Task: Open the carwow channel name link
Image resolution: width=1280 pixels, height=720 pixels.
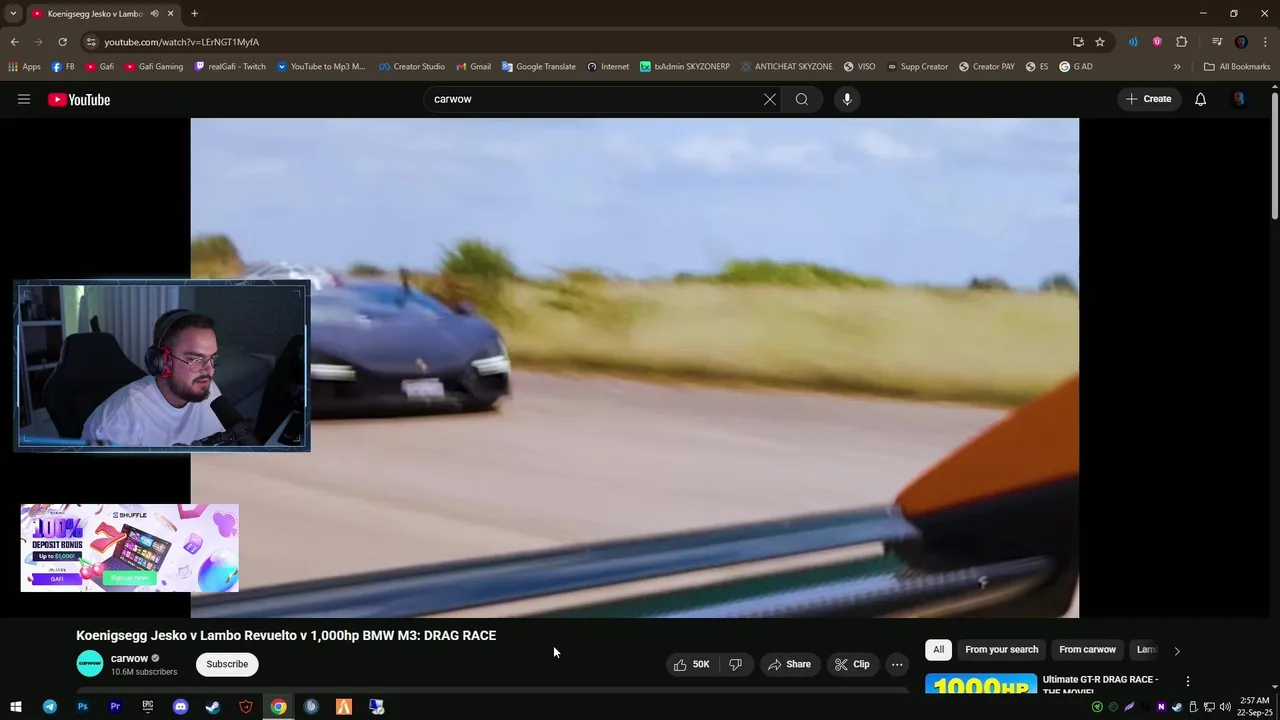Action: pyautogui.click(x=129, y=658)
